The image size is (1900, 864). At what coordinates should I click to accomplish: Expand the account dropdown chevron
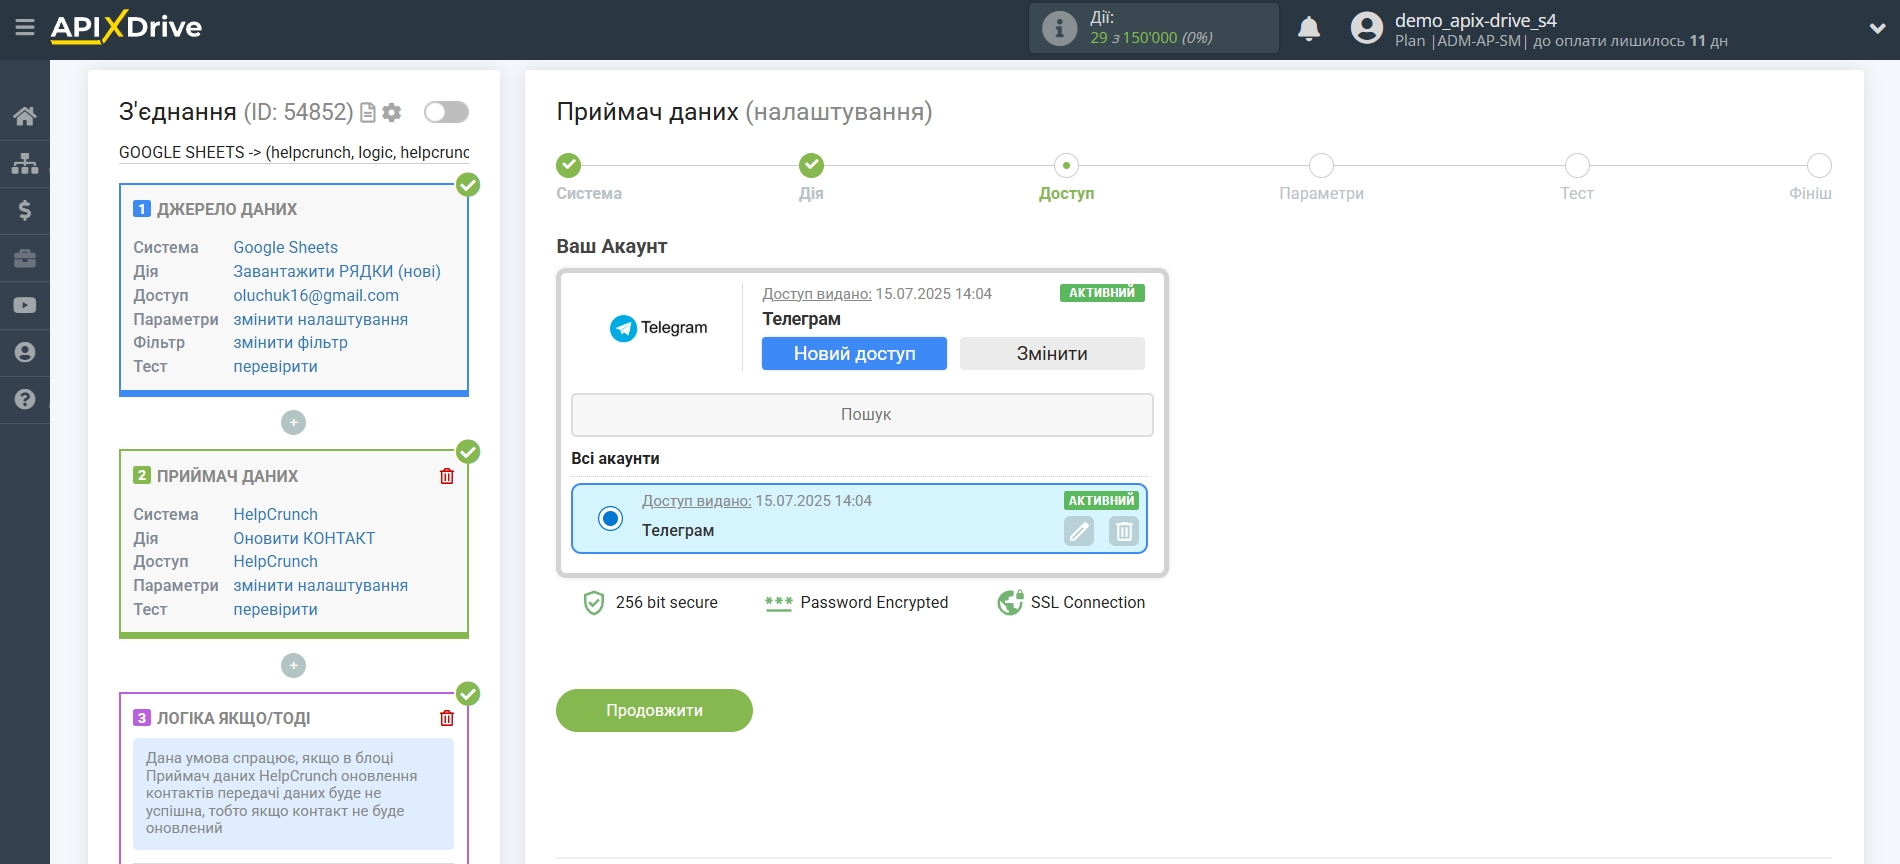coord(1877,29)
